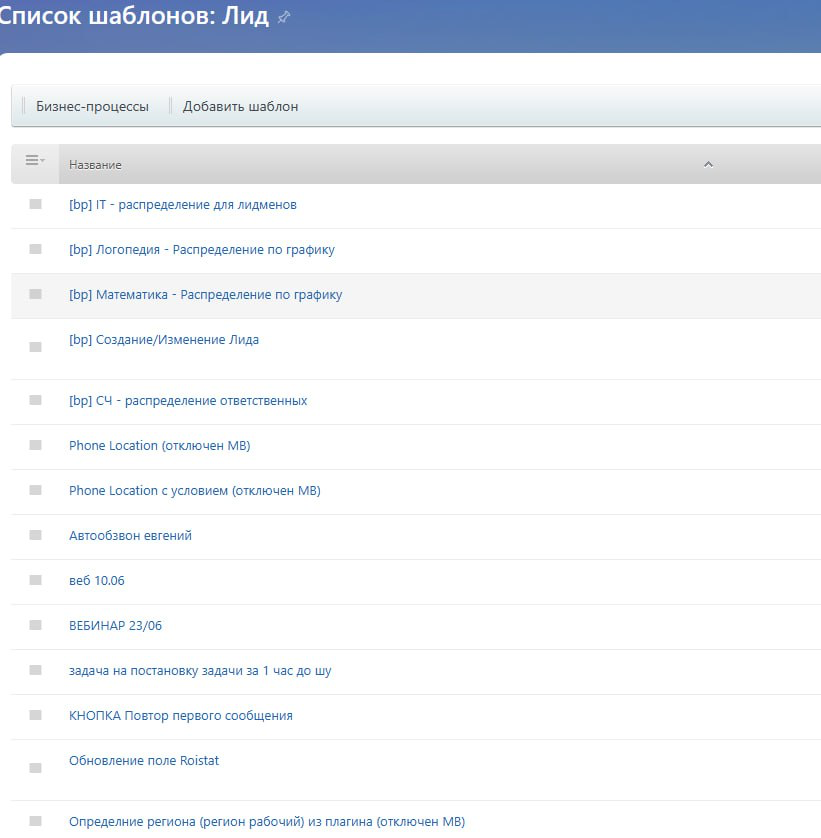821x838 pixels.
Task: Open the action menu icon for the веб 10.06 row
Action: (x=35, y=580)
